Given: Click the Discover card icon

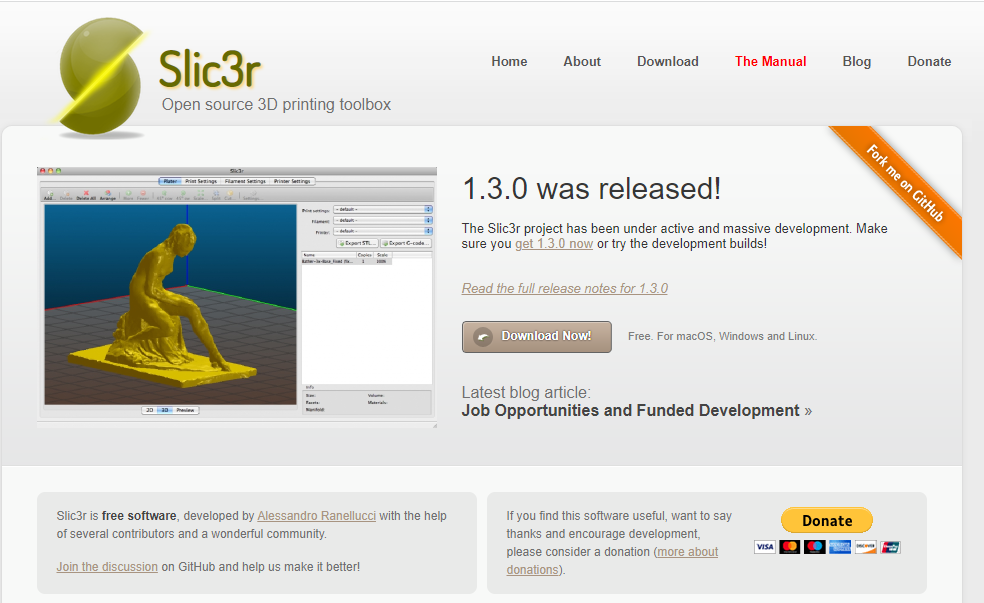Looking at the screenshot, I should click(x=865, y=547).
